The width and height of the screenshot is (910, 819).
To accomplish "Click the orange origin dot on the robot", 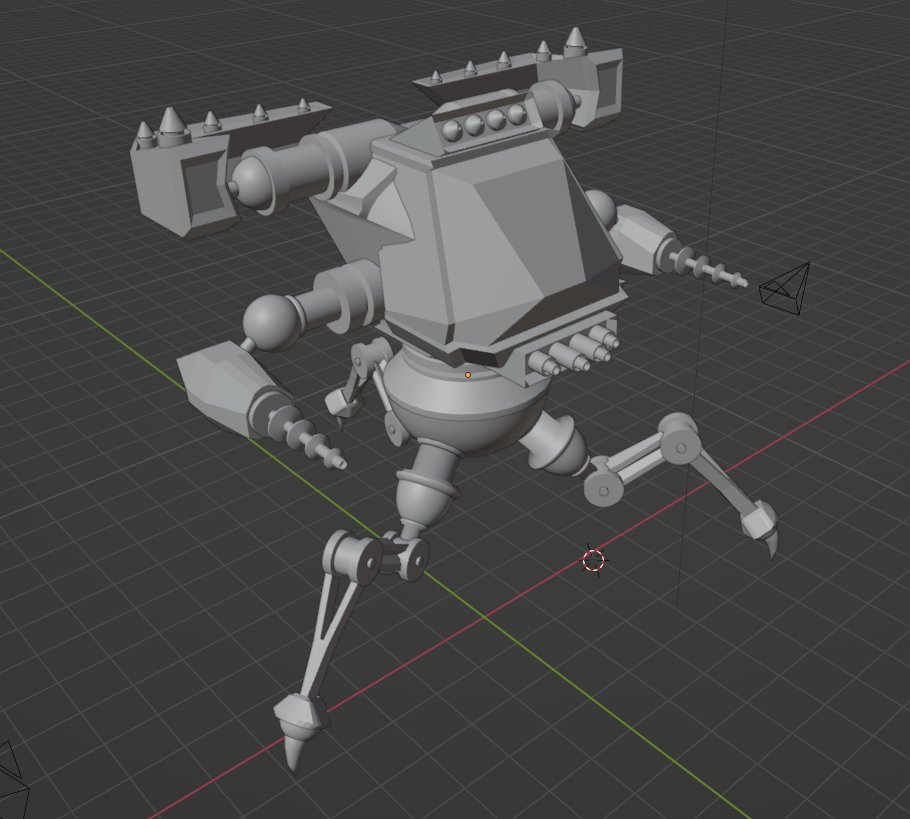I will tap(468, 376).
